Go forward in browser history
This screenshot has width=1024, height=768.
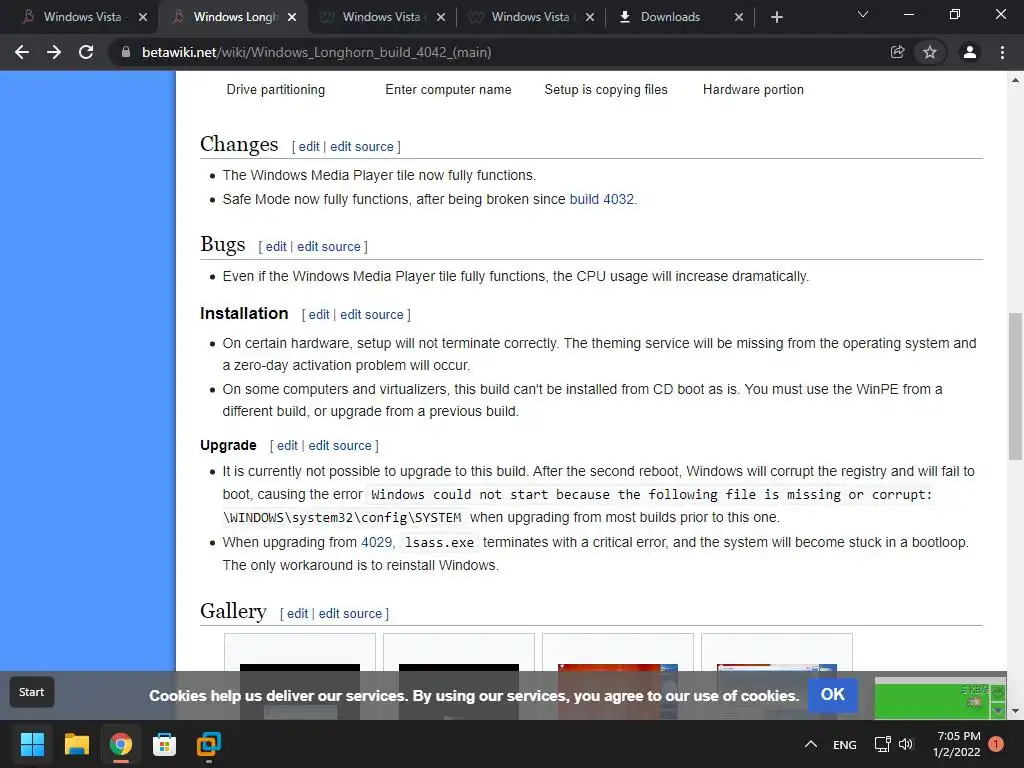[54, 52]
